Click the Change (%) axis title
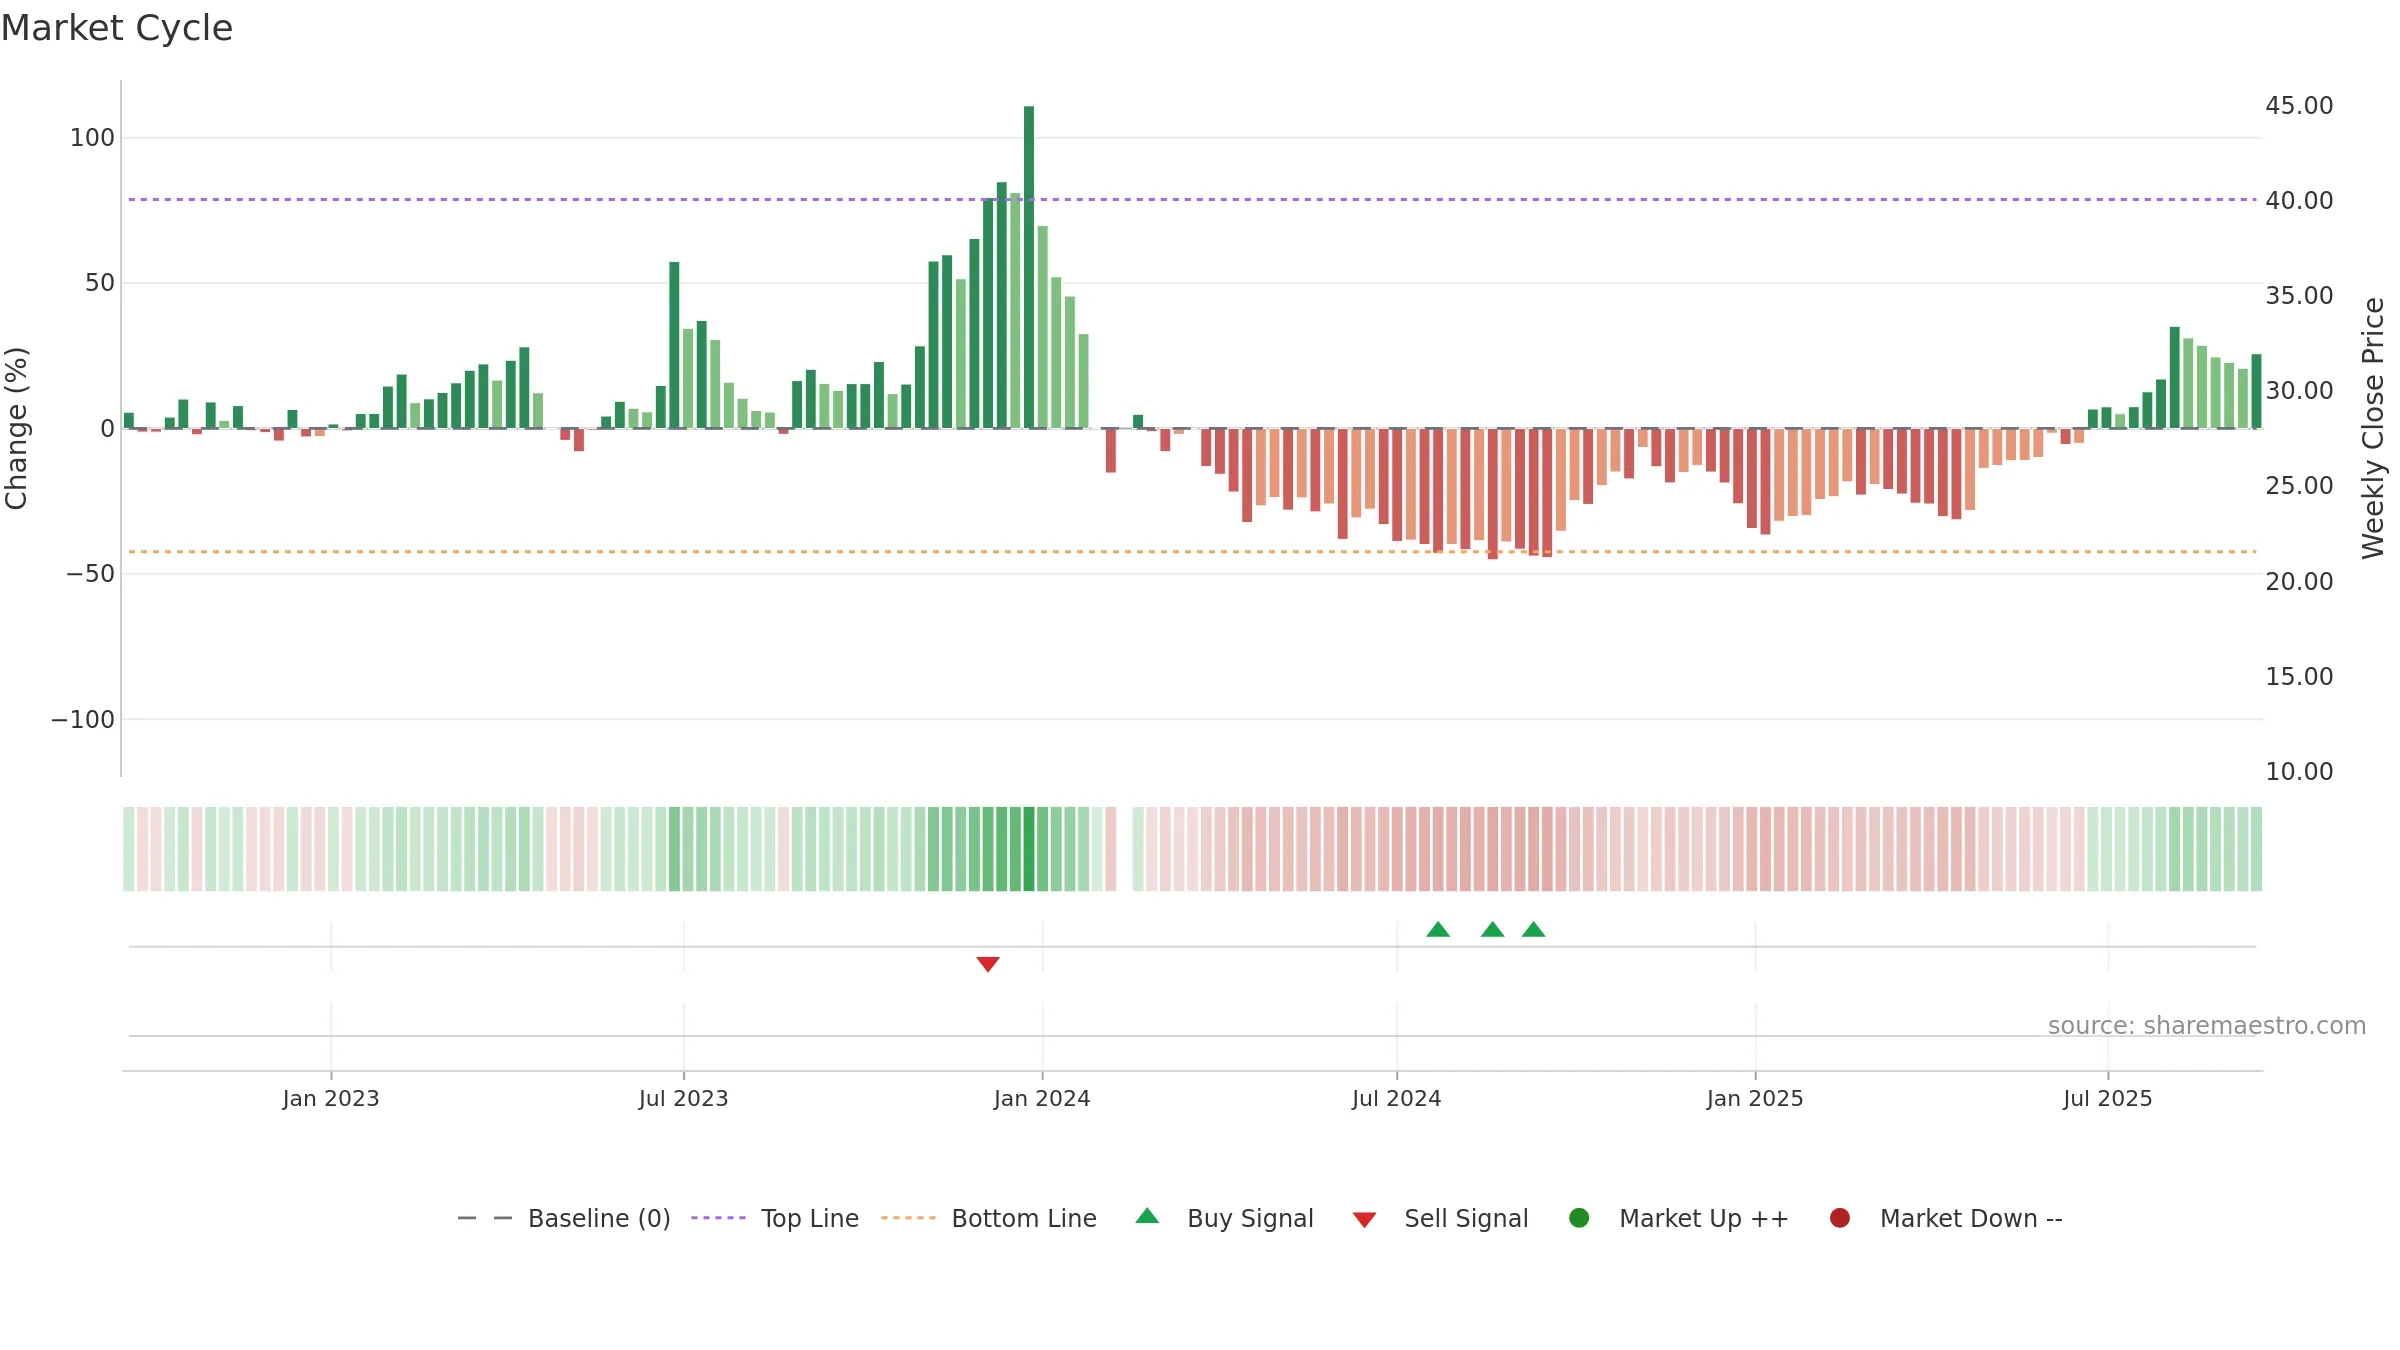2400x1350 pixels. [x=16, y=428]
